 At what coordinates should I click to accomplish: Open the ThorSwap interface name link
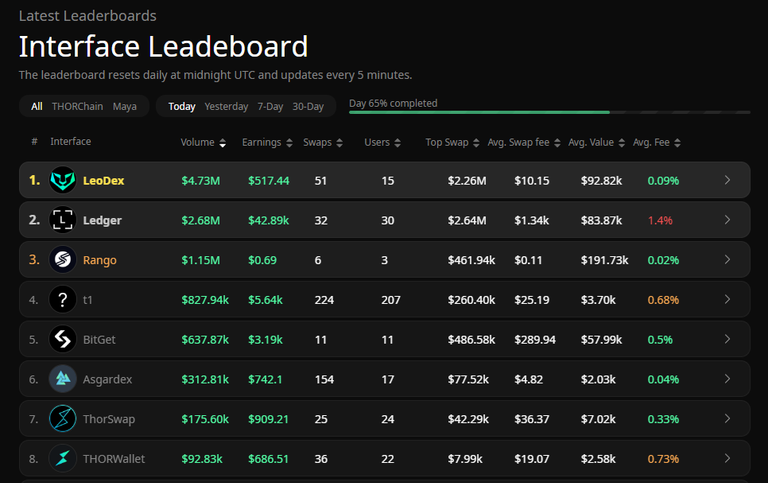(109, 419)
